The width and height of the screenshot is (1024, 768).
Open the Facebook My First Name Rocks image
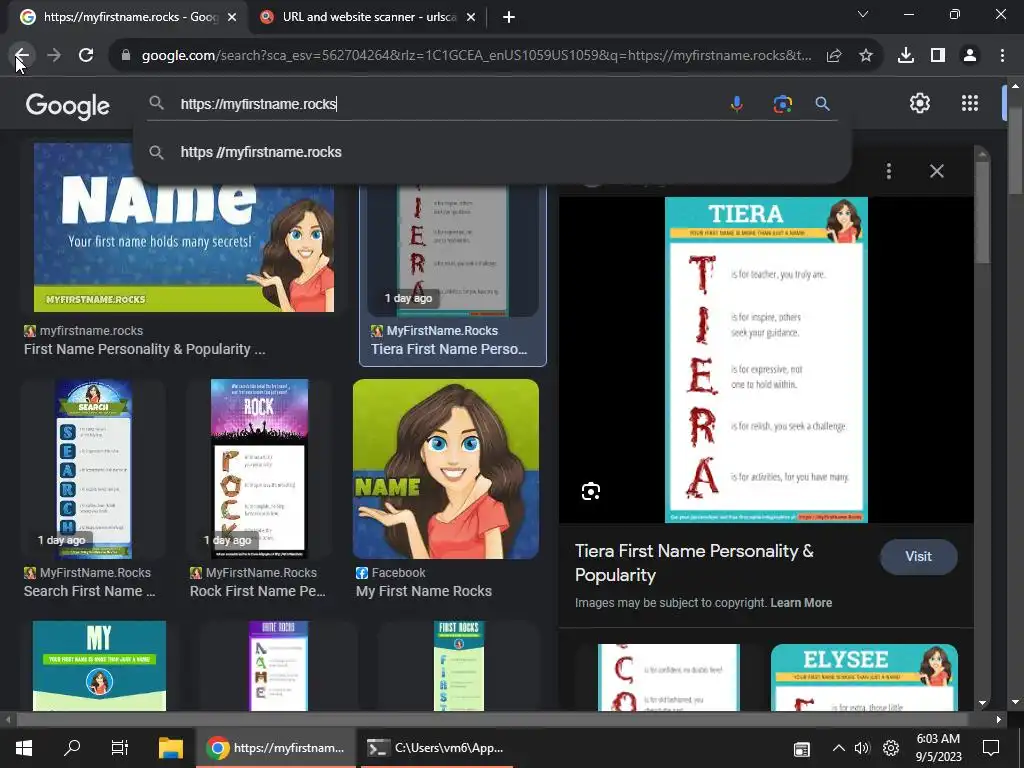coord(445,469)
